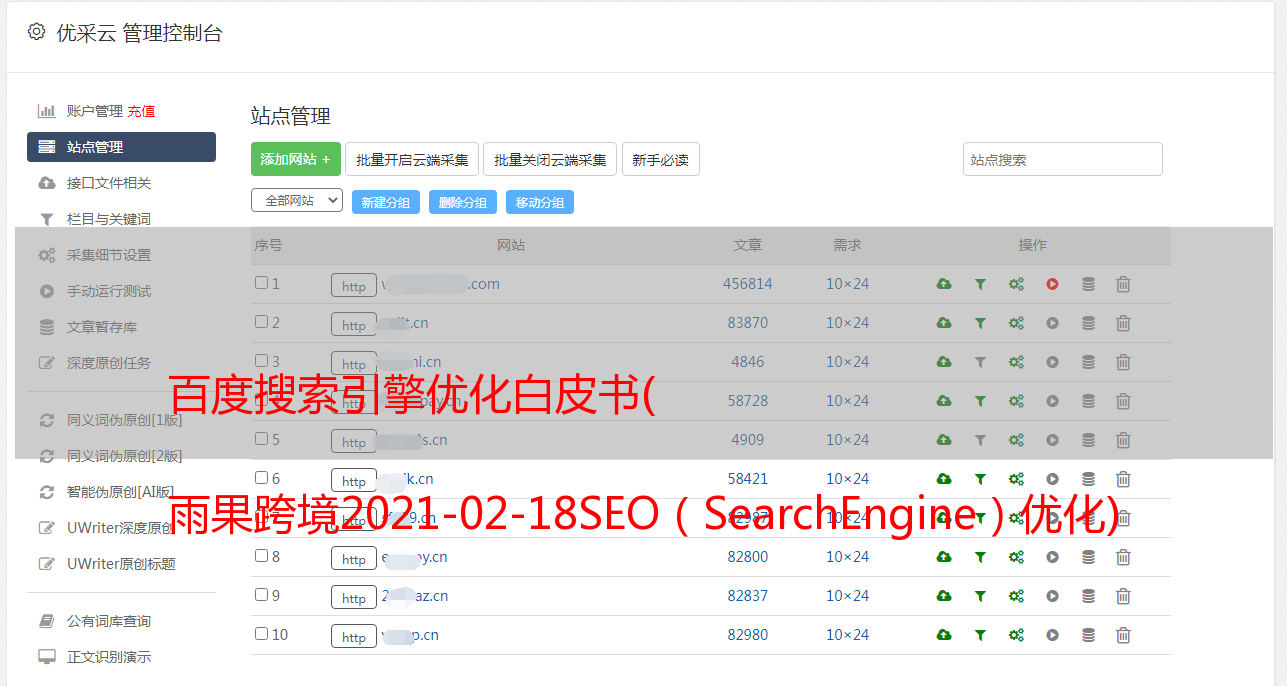The image size is (1287, 686).
Task: Click the http badge in row 10
Action: (354, 636)
